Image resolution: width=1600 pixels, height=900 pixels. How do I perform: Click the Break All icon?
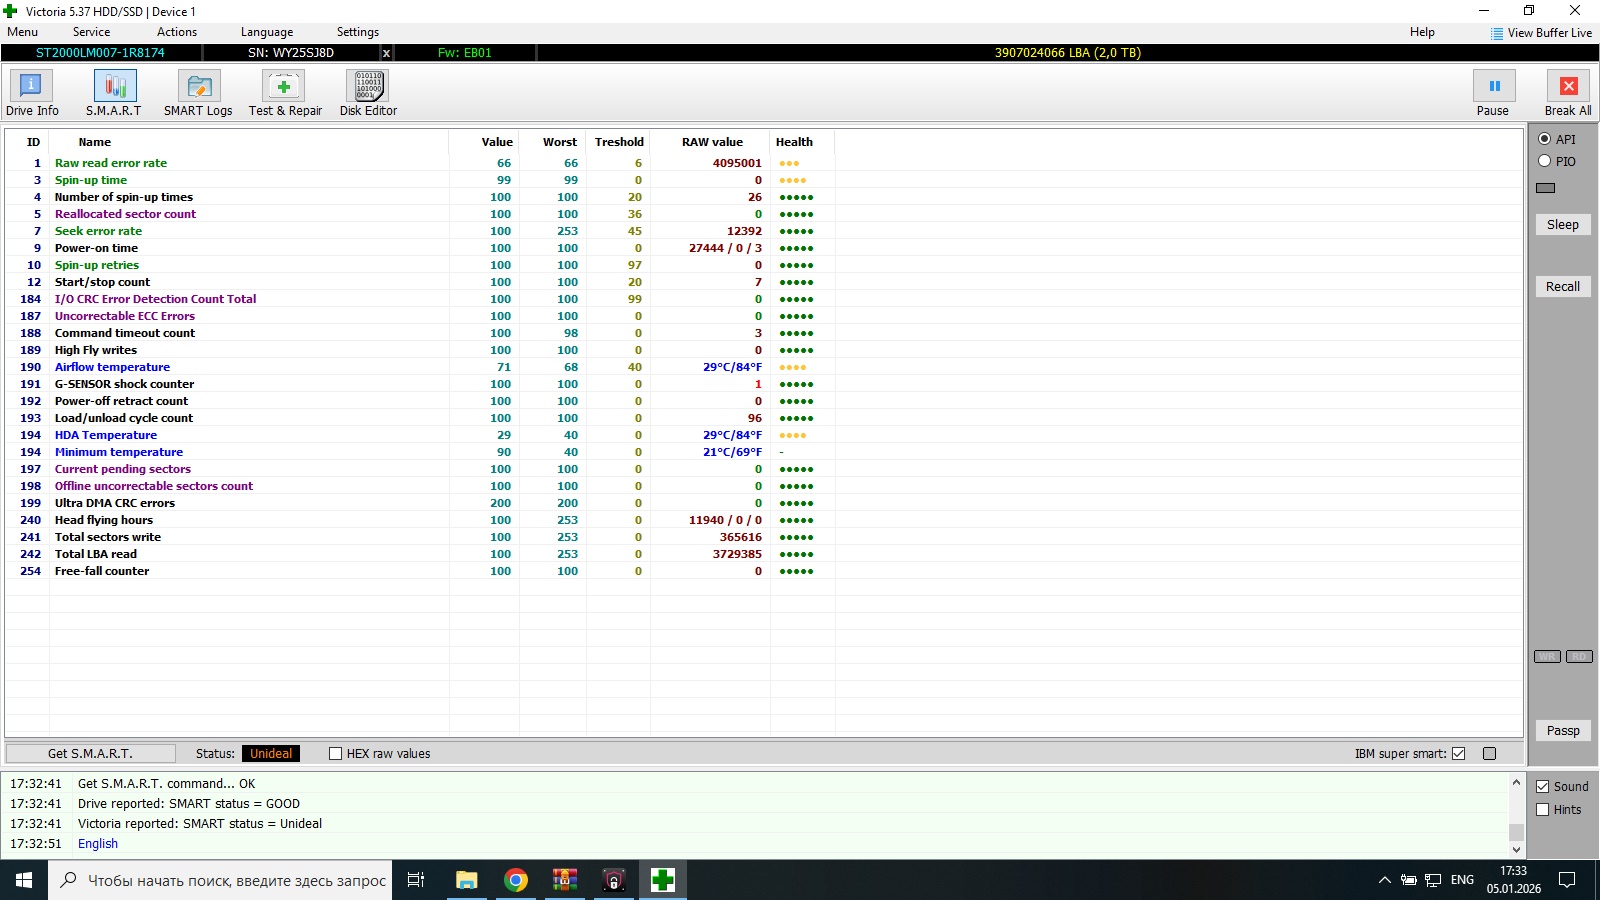1567,87
